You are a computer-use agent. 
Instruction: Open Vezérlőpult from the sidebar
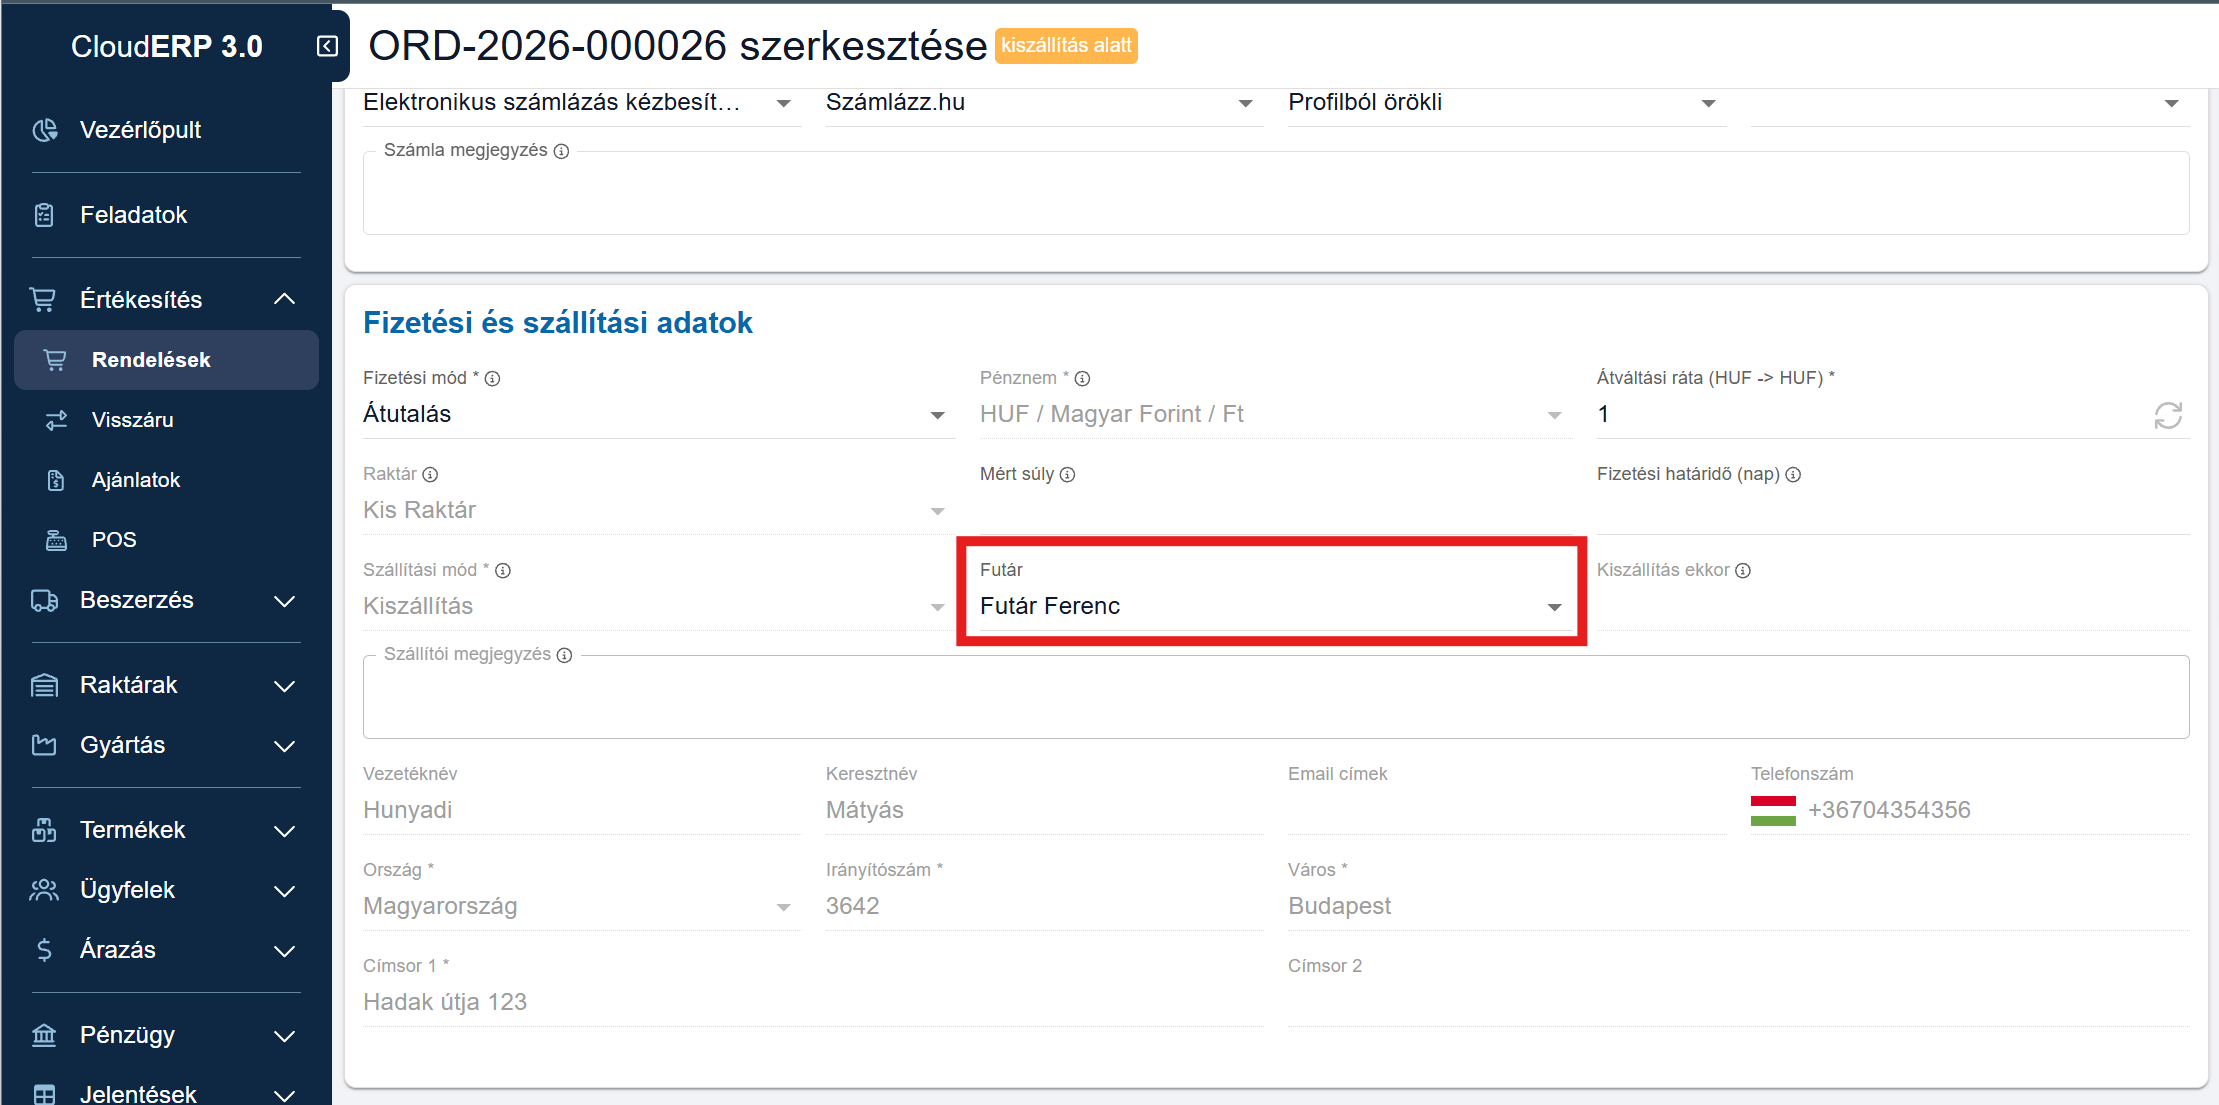(140, 130)
